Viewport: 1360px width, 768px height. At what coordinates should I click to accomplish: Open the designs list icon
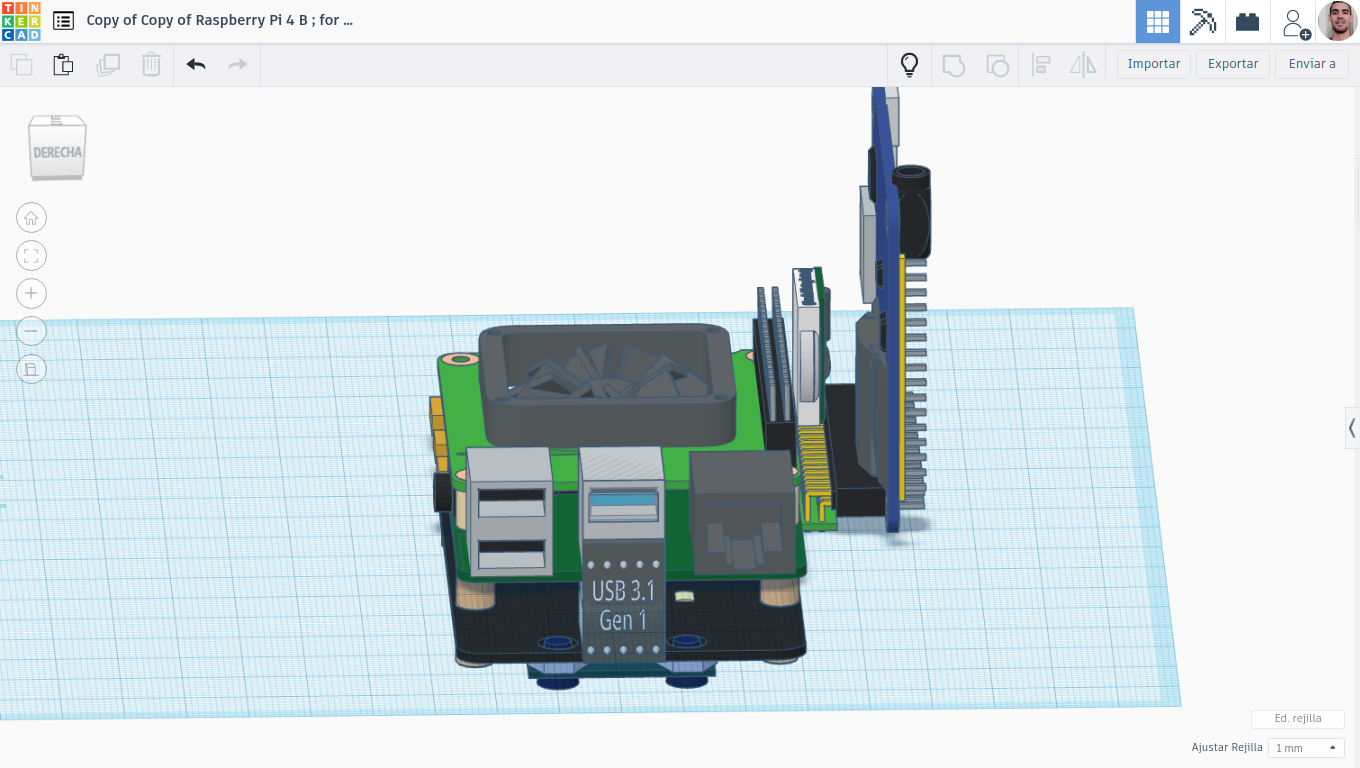point(63,20)
